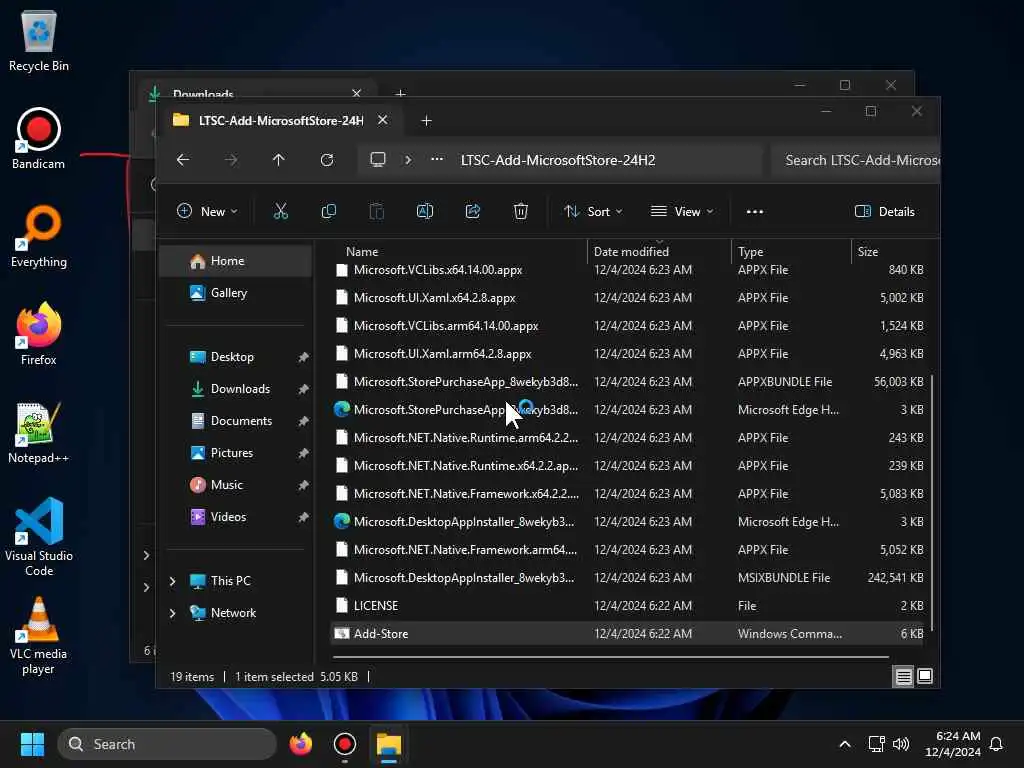1024x768 pixels.
Task: Open the View dropdown menu
Action: [682, 212]
